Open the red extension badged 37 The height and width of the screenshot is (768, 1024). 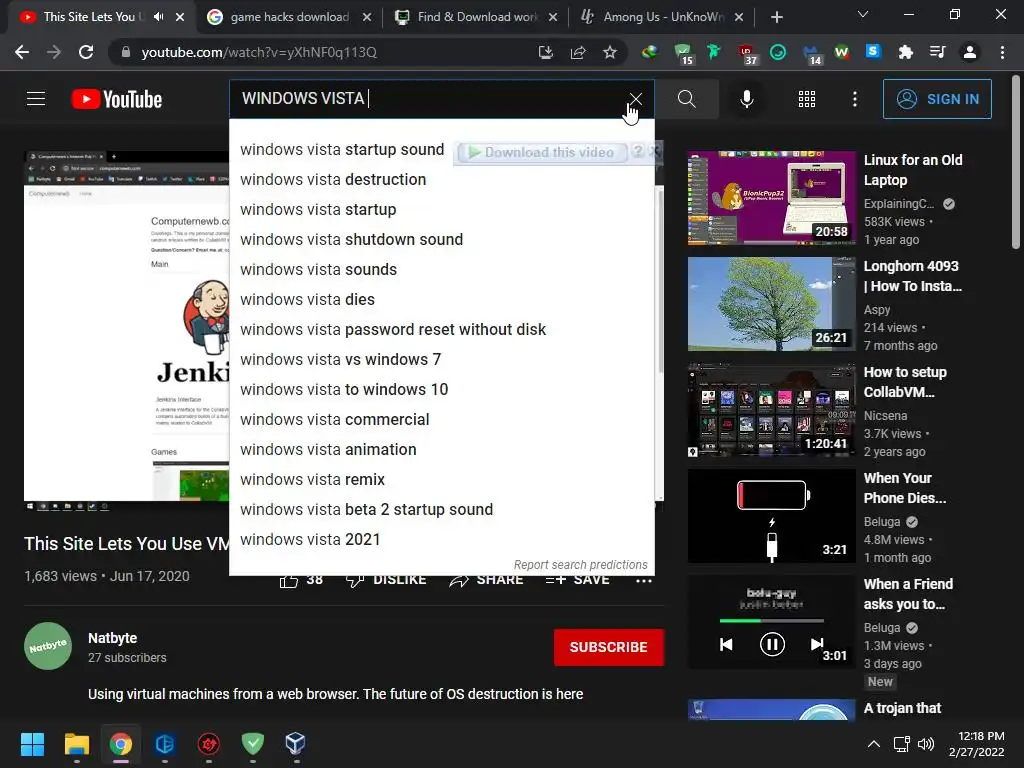click(x=746, y=54)
